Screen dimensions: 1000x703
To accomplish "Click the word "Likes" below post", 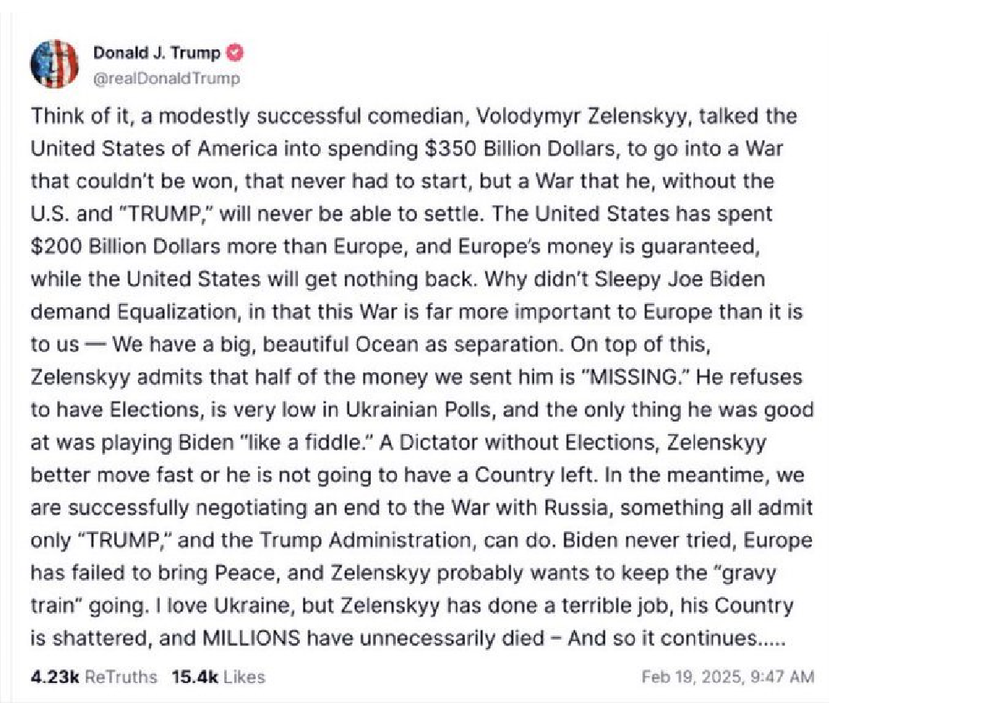I will pyautogui.click(x=244, y=677).
